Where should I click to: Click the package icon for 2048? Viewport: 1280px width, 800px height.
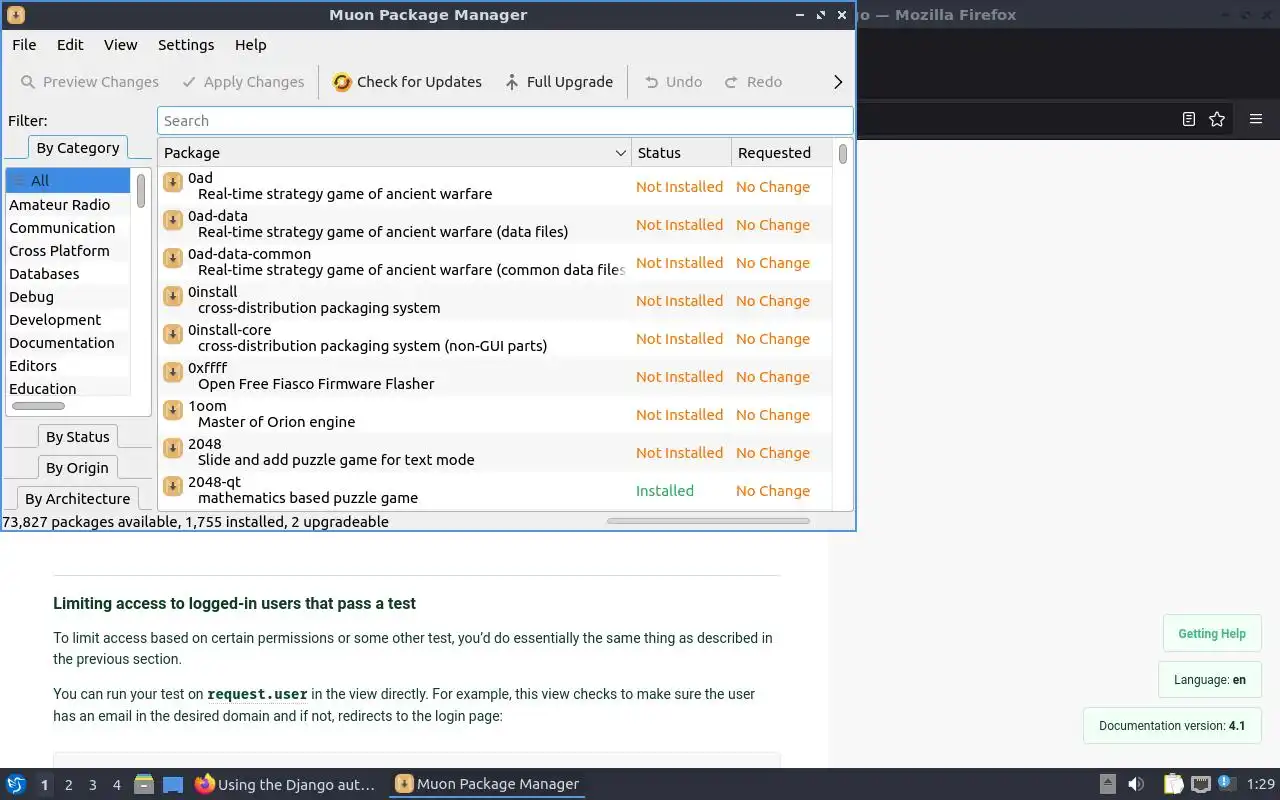tap(173, 448)
